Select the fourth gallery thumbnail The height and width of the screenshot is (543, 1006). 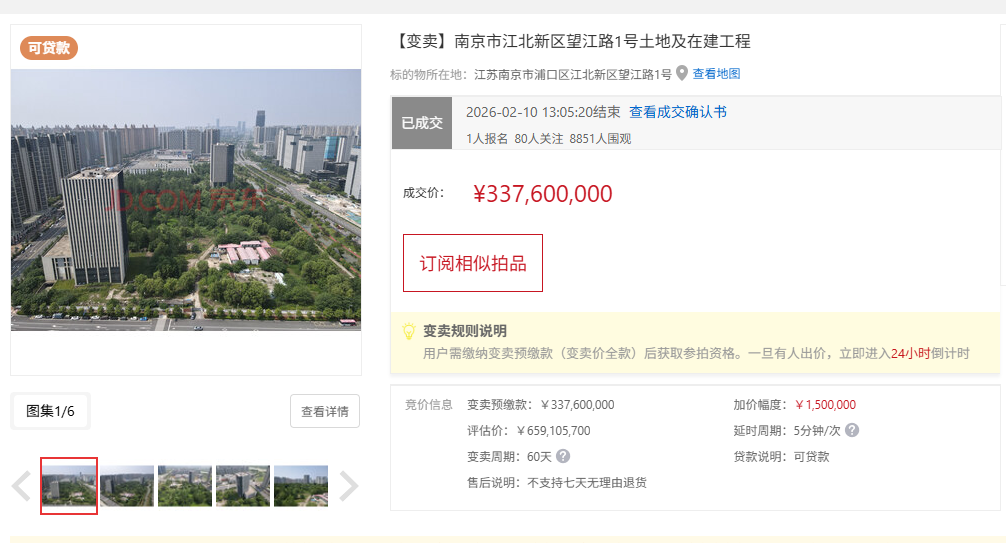(243, 486)
